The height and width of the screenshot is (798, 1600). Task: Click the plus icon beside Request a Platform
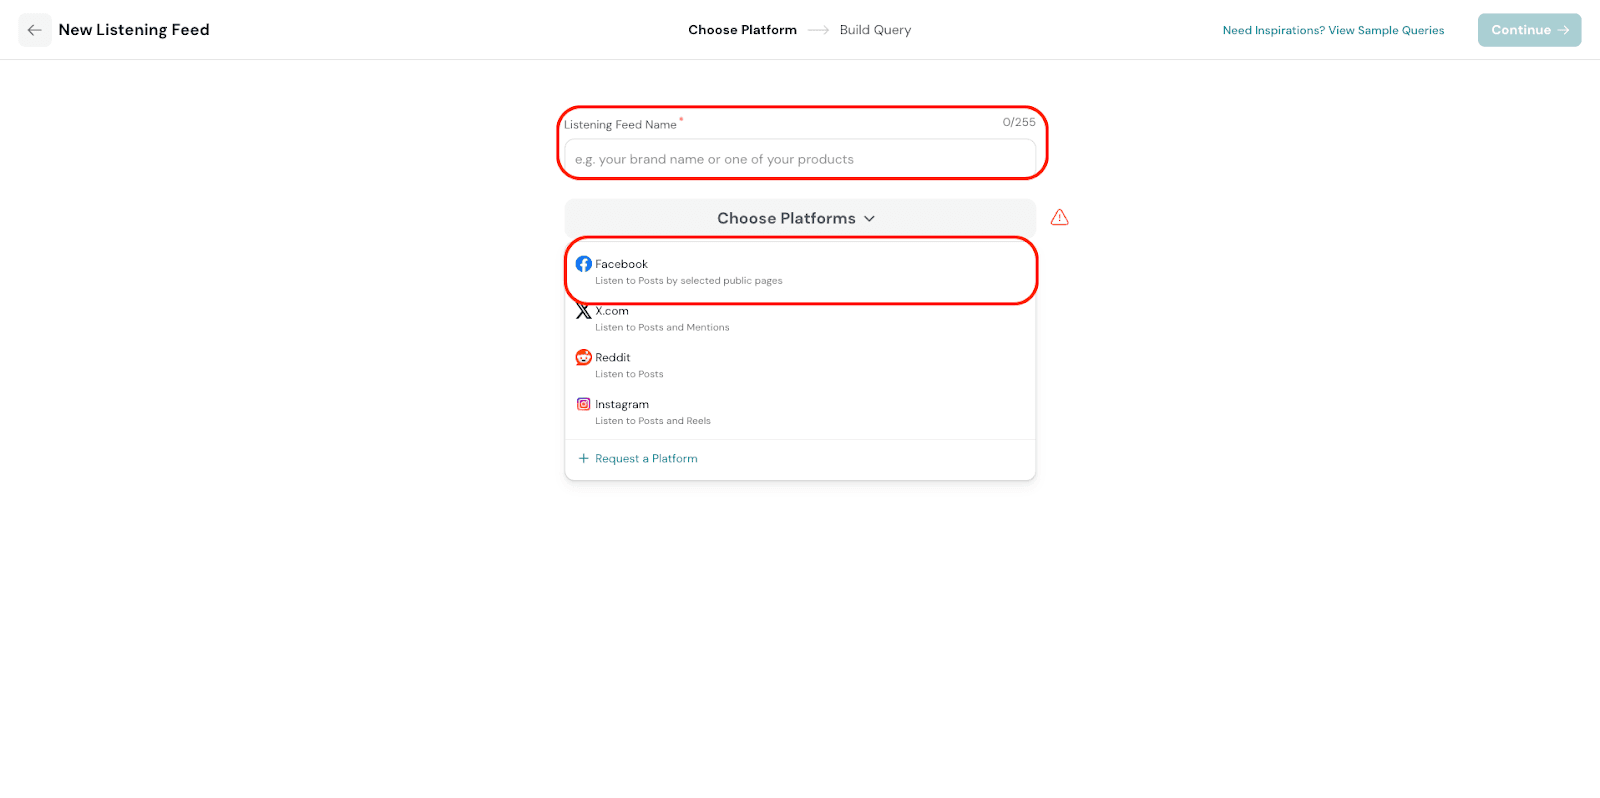coord(584,459)
